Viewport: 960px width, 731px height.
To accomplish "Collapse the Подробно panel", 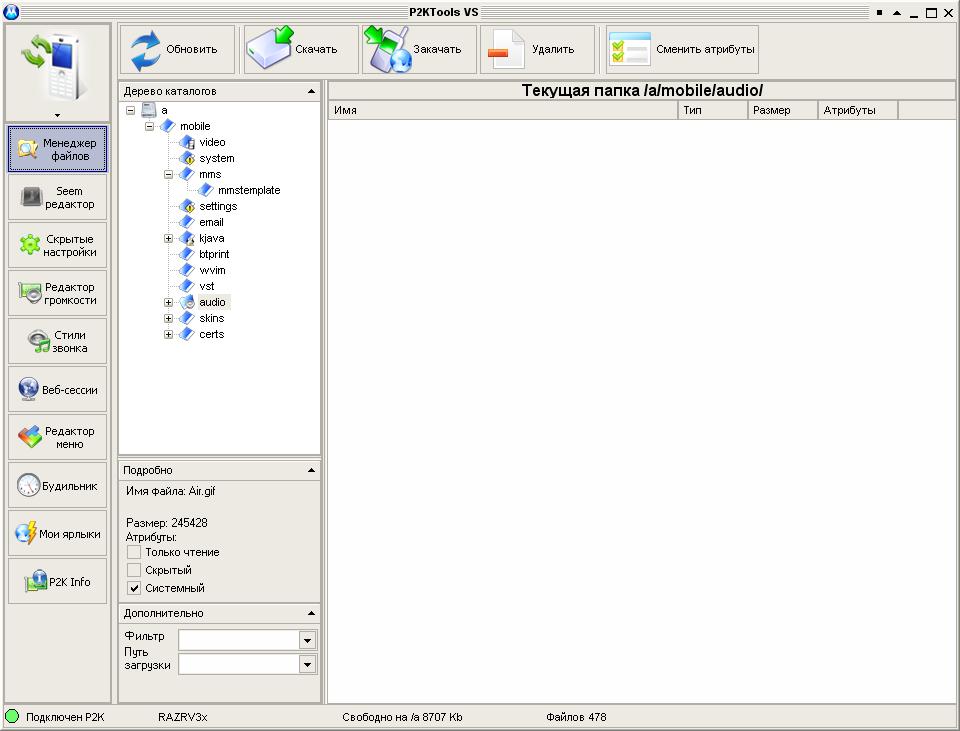I will (311, 470).
